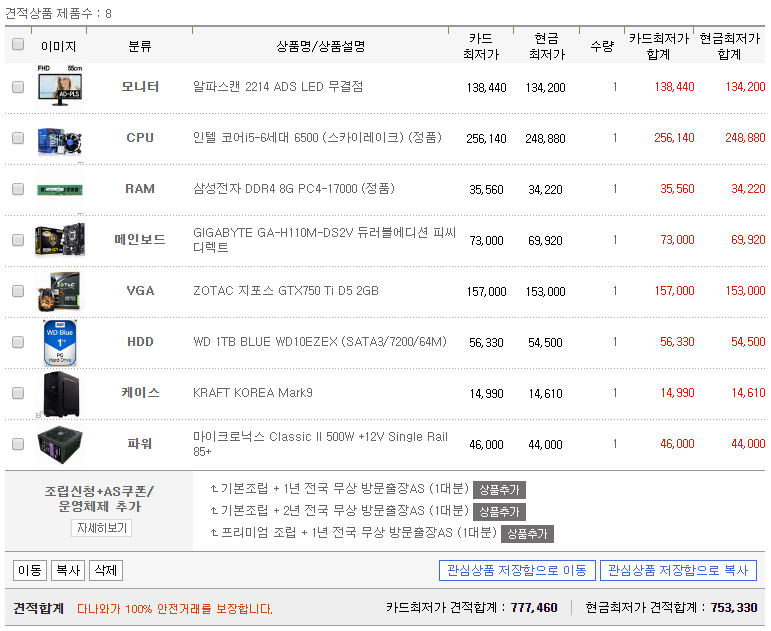Click product name 마이크로닉스 Classic II 500W

tap(320, 444)
